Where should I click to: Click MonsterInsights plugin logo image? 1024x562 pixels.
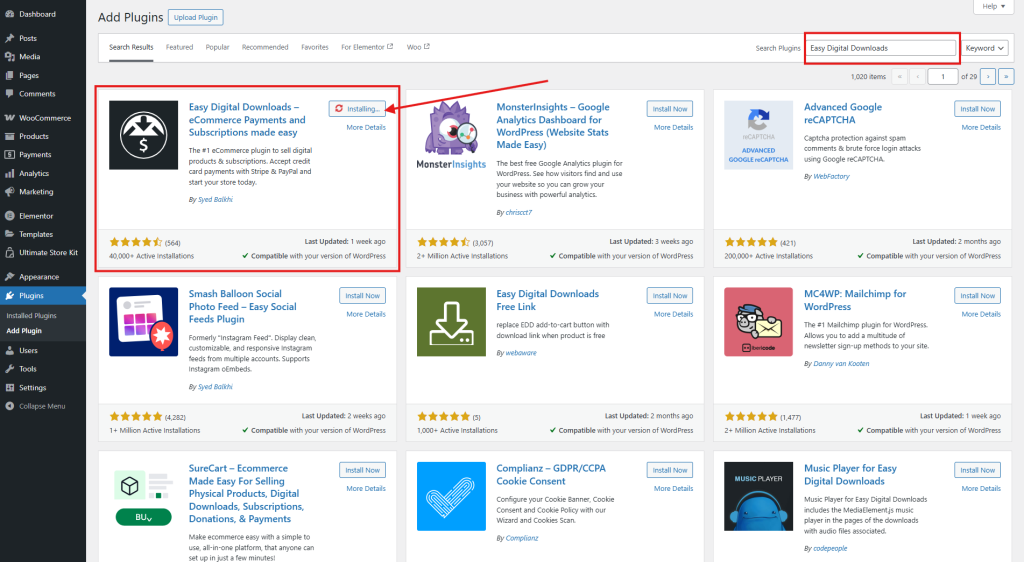pos(451,135)
